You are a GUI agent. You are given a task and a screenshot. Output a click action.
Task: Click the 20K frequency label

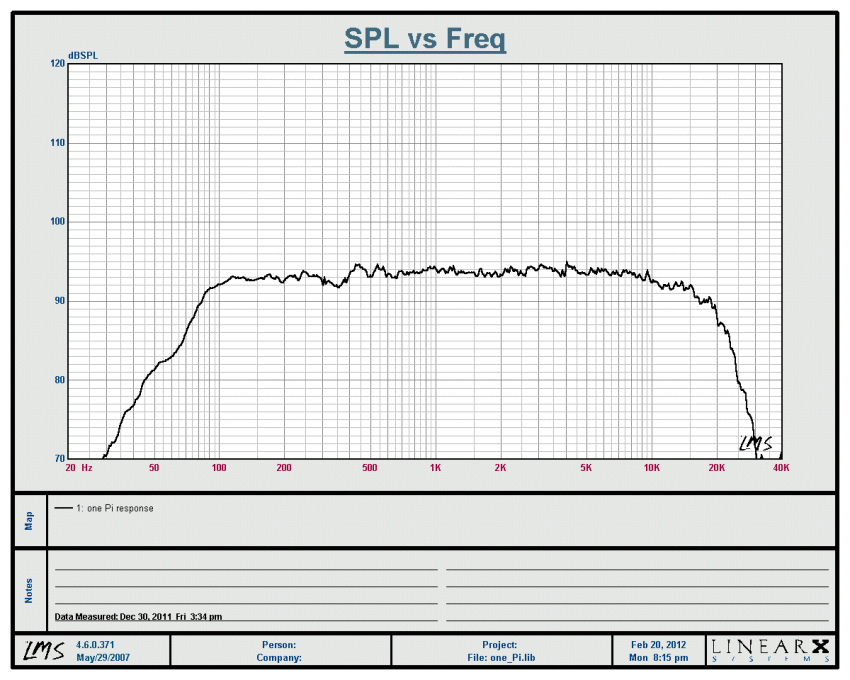coord(716,468)
